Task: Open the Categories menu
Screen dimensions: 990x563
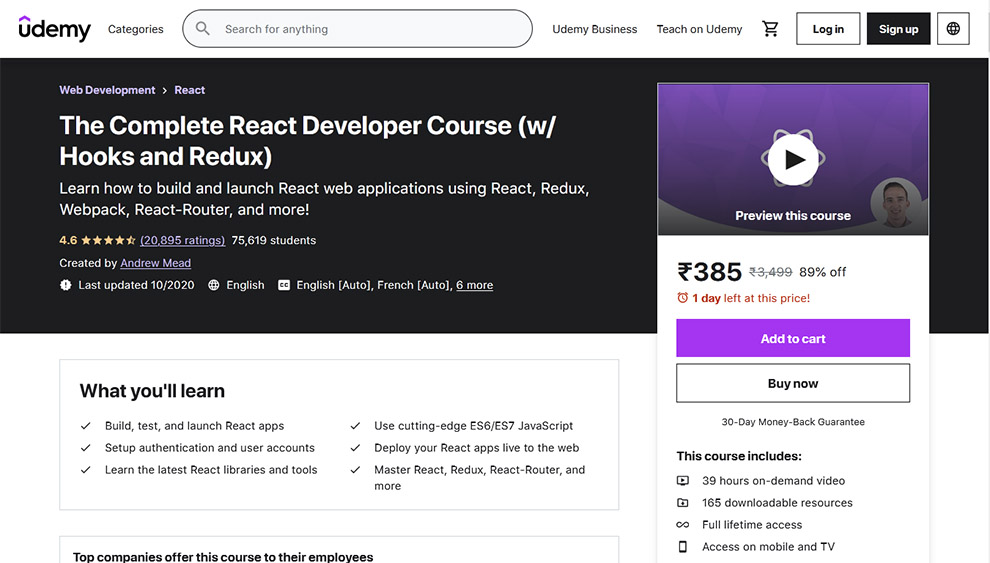Action: [136, 29]
